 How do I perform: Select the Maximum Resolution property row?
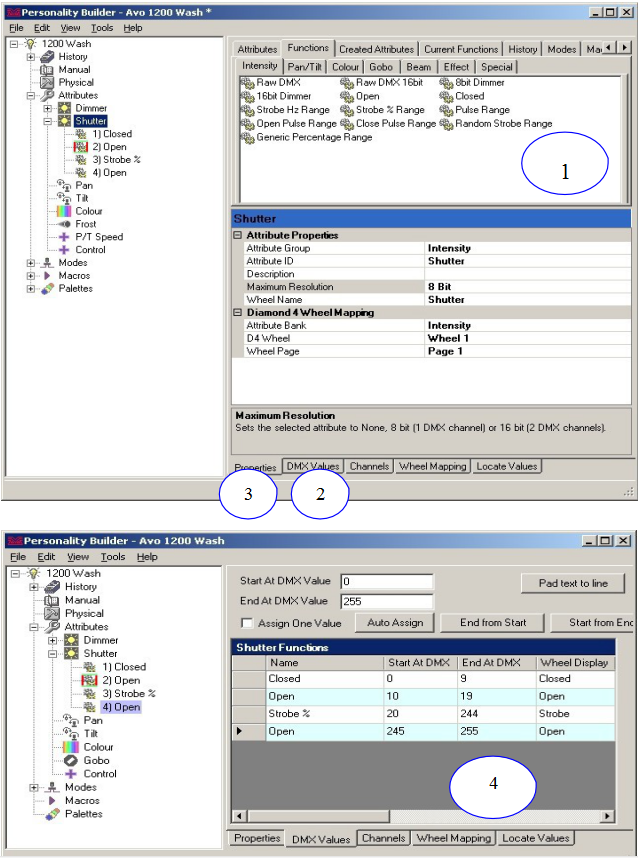click(x=431, y=287)
